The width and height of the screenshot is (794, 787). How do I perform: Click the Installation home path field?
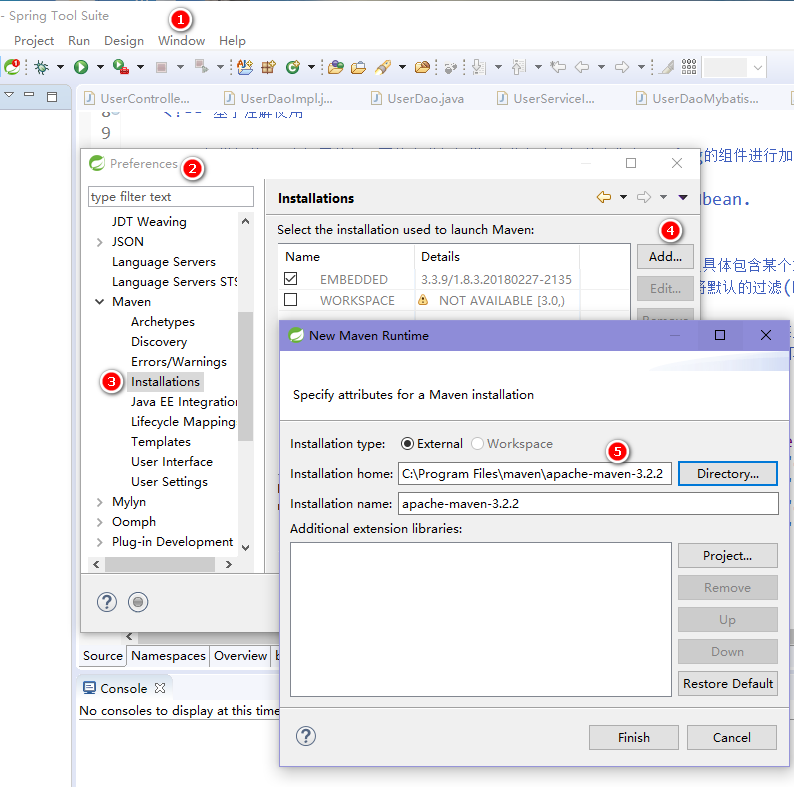pyautogui.click(x=535, y=474)
